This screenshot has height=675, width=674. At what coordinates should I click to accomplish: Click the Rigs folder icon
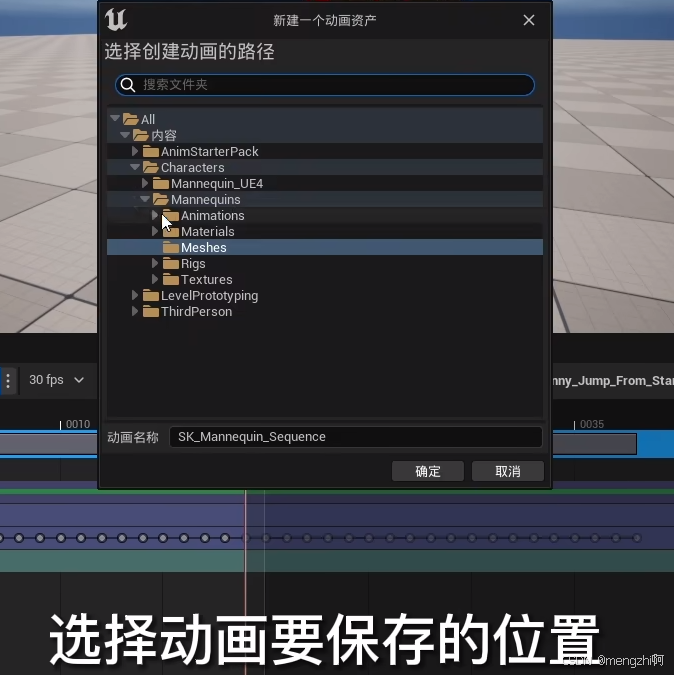point(171,263)
